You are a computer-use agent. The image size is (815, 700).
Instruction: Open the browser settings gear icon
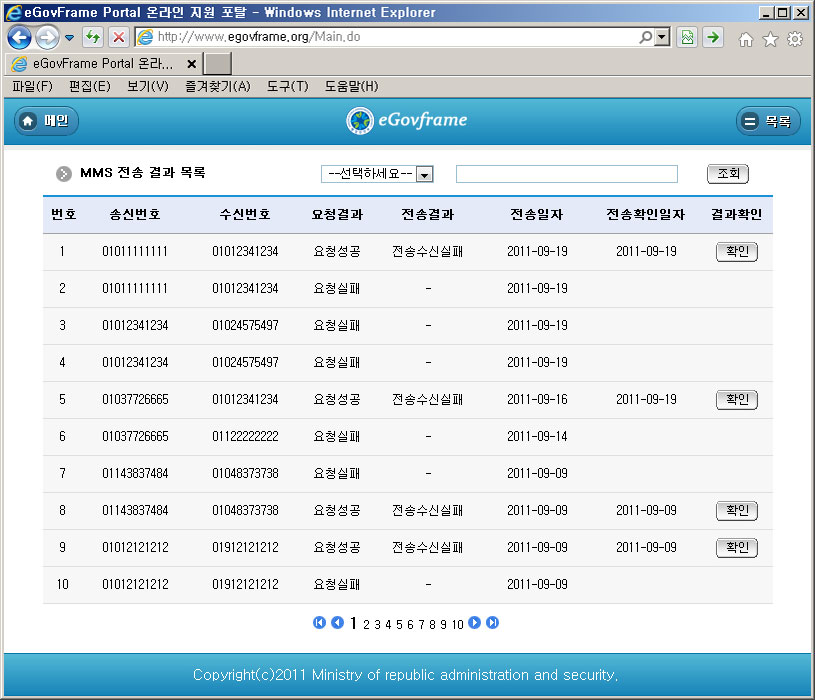coord(795,39)
